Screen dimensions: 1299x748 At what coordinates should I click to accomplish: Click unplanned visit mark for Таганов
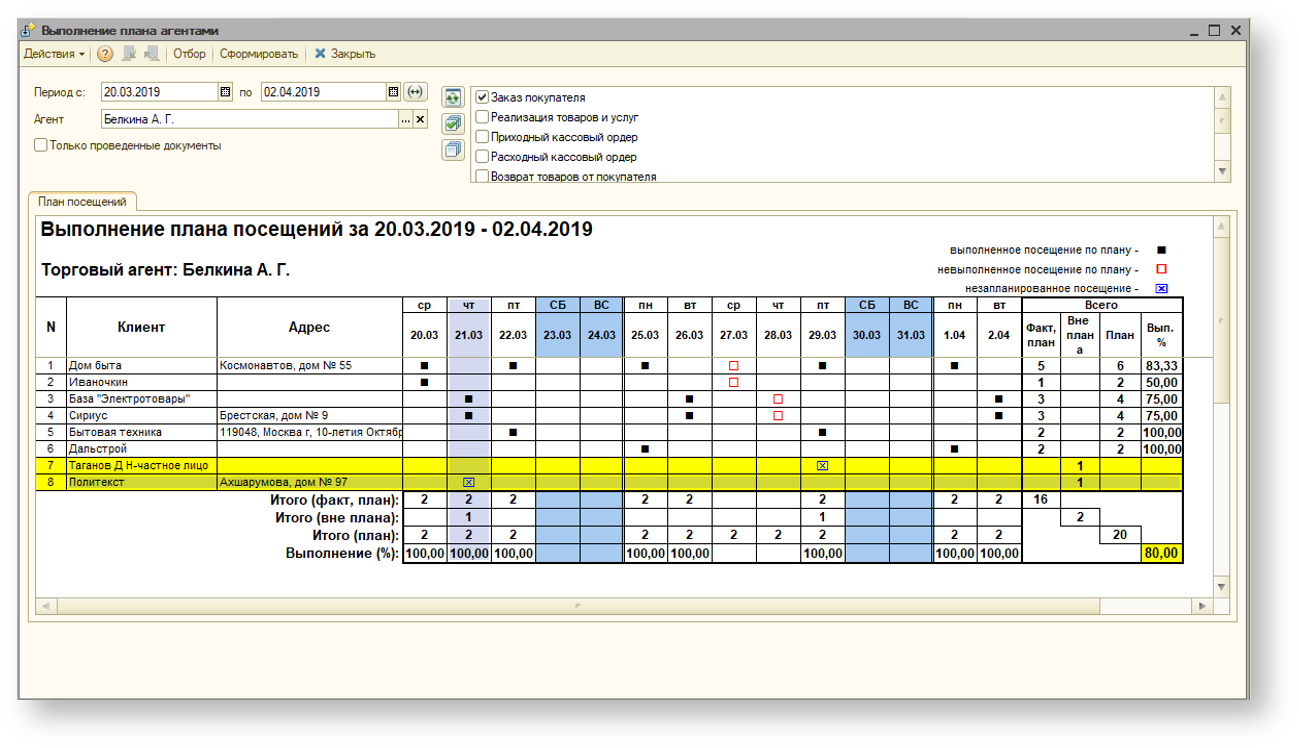coord(822,466)
